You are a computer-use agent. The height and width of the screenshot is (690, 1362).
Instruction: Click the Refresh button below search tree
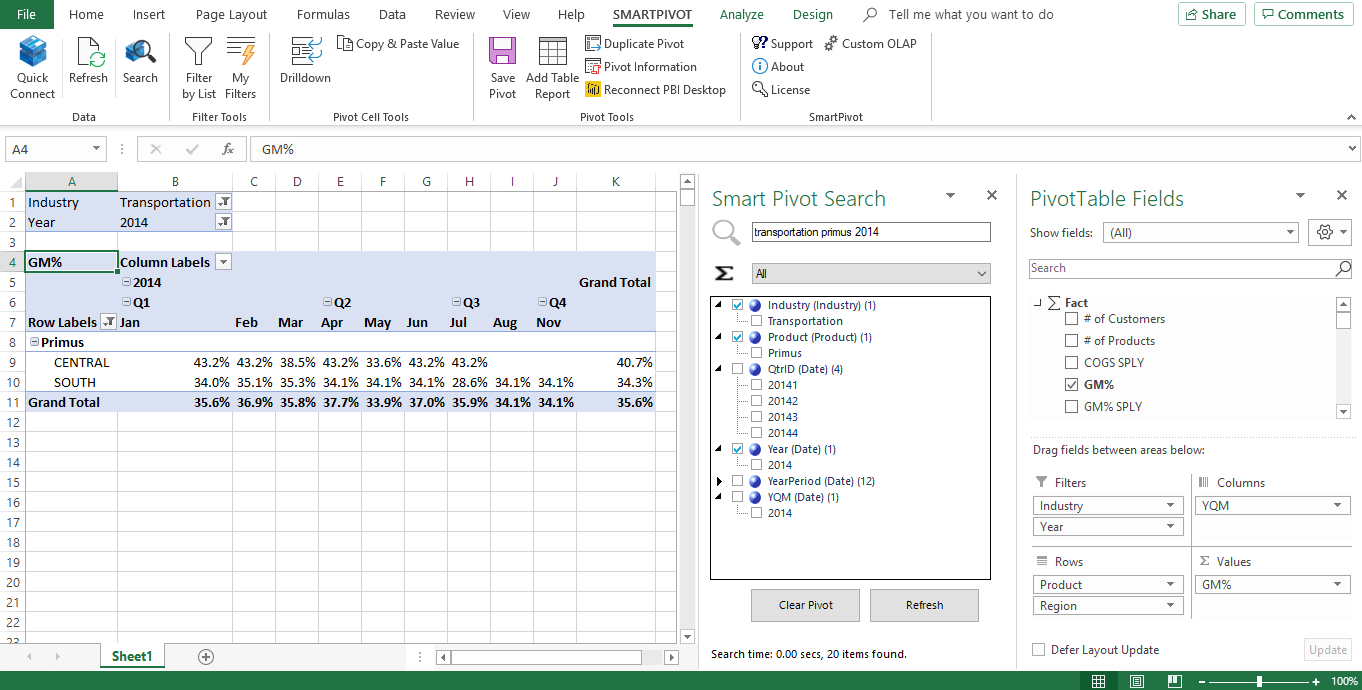pyautogui.click(x=923, y=605)
